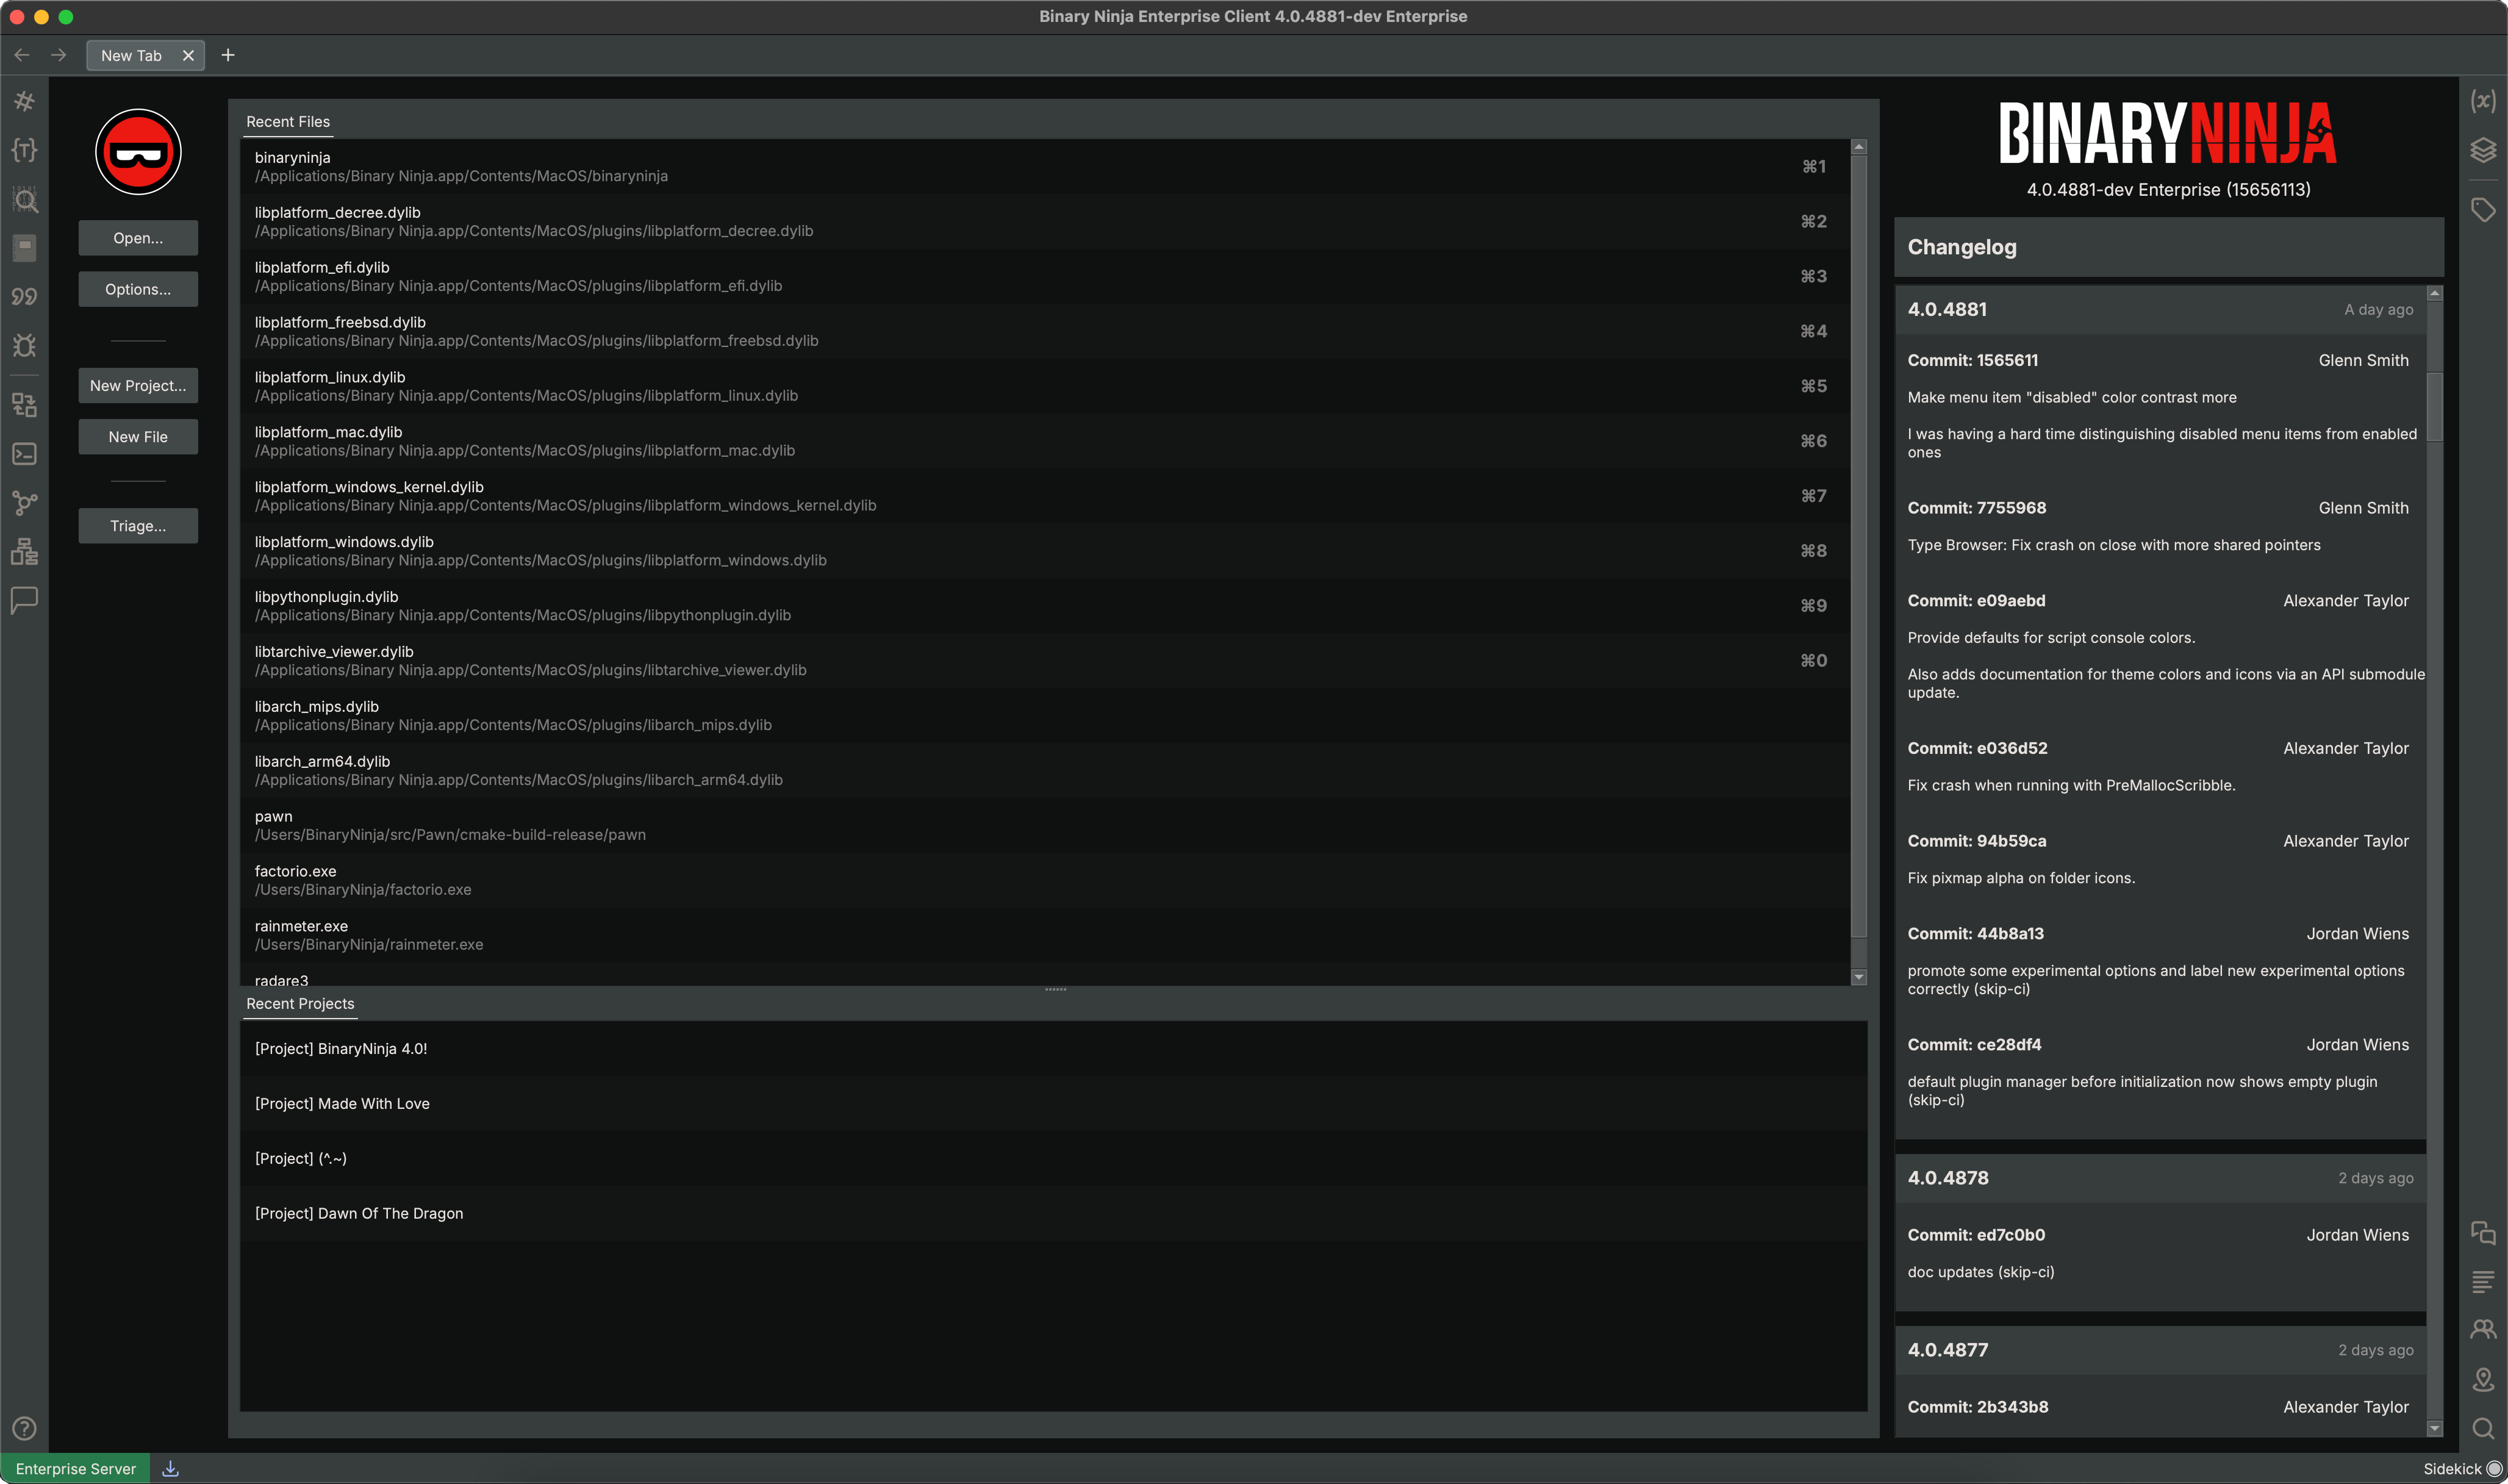Close the New Tab tab
Viewport: 2508px width, 1484px height.
pyautogui.click(x=188, y=56)
